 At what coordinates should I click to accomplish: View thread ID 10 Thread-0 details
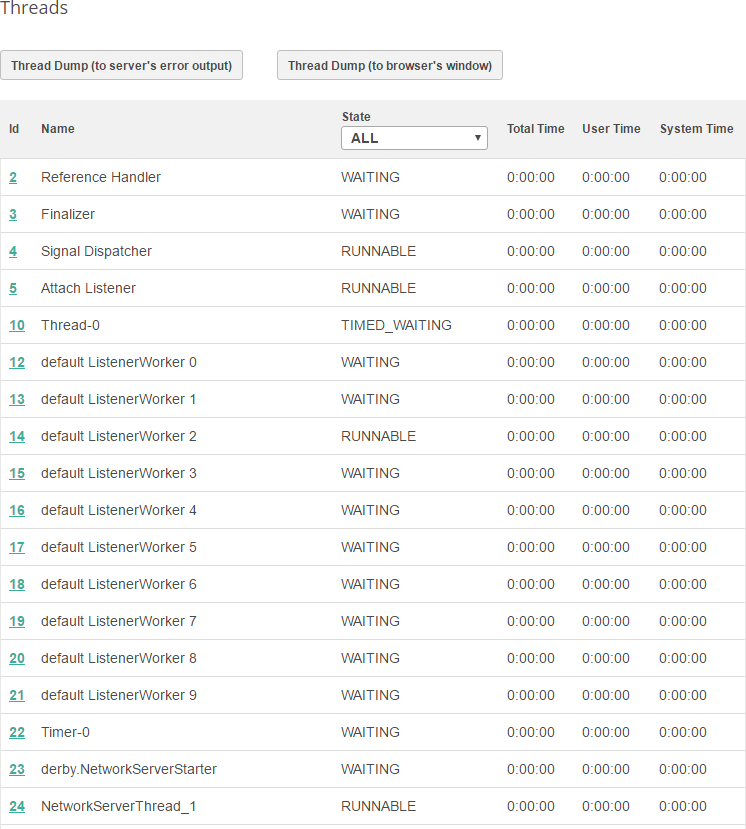coord(17,326)
